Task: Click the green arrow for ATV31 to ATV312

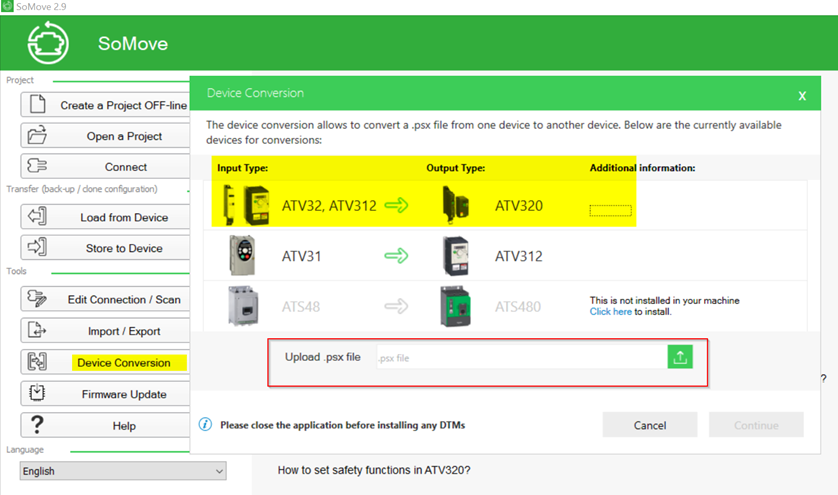Action: [x=396, y=256]
